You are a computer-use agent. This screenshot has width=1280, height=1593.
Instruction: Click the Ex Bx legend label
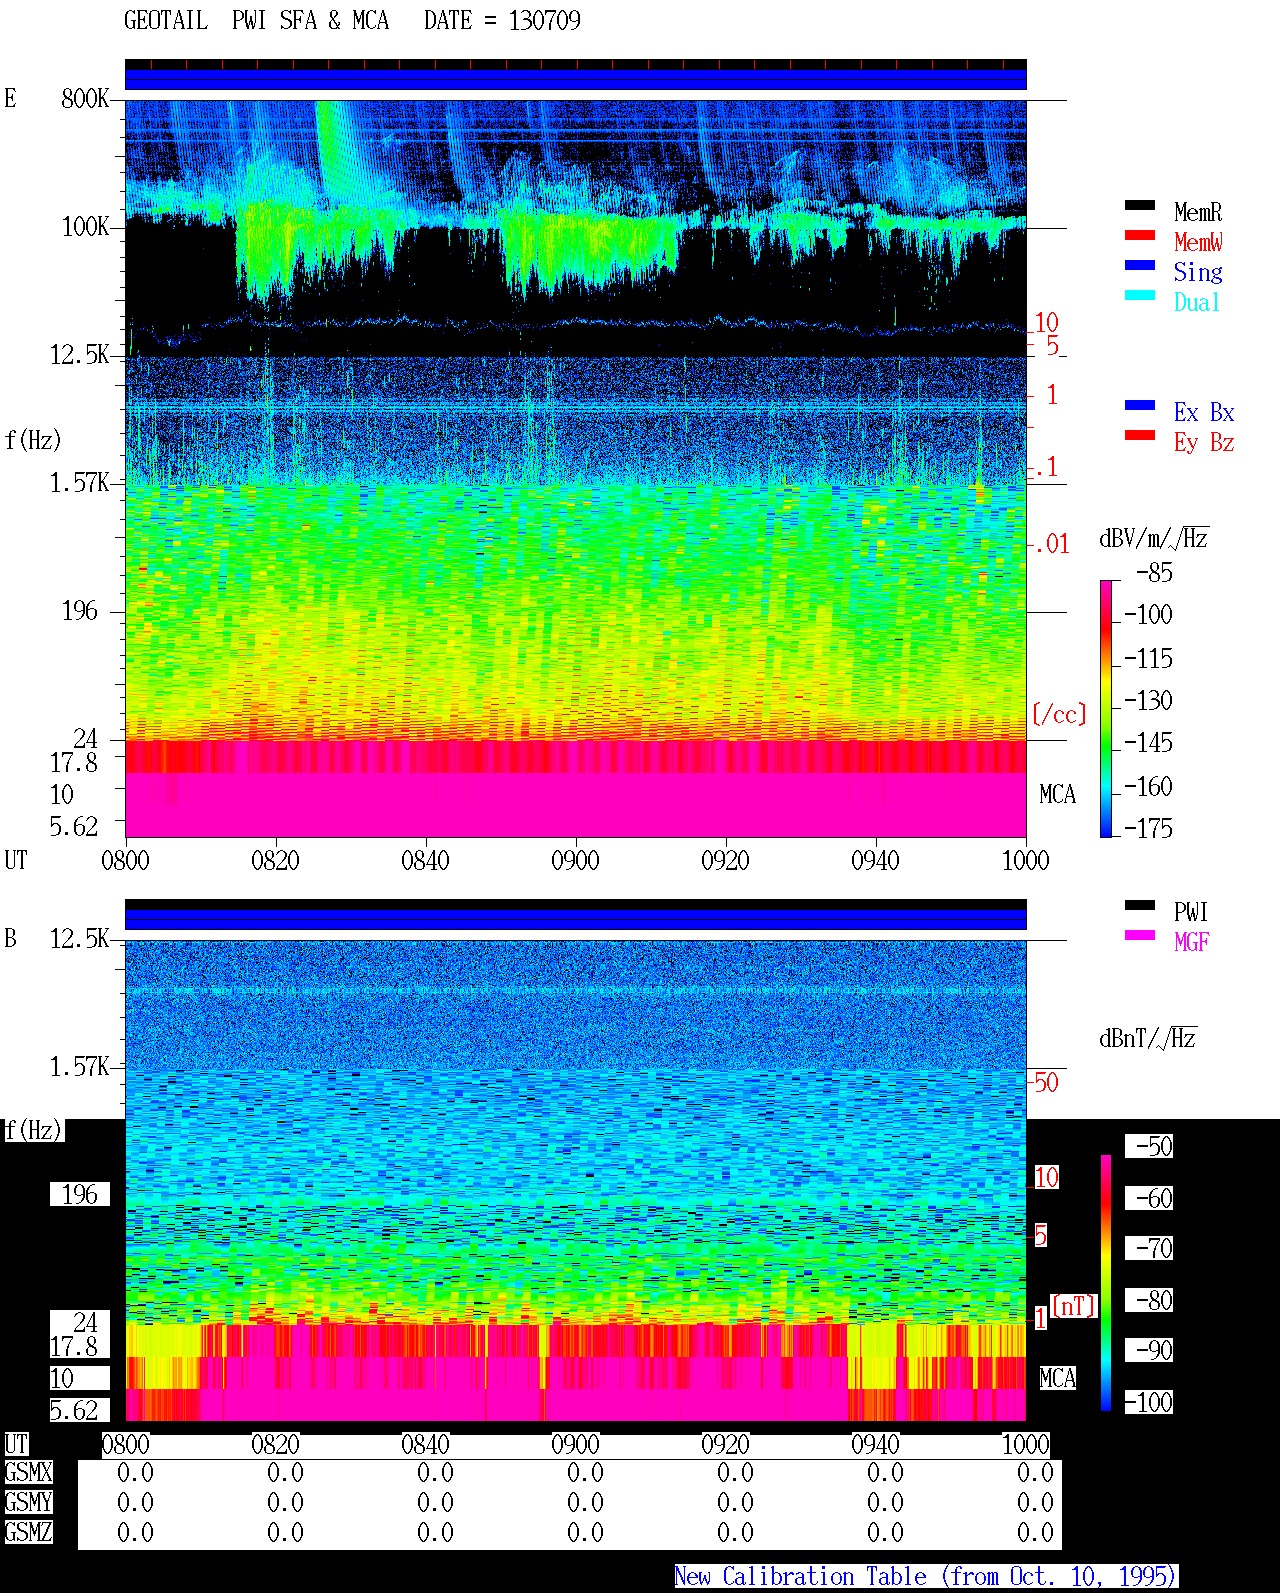pyautogui.click(x=1204, y=412)
